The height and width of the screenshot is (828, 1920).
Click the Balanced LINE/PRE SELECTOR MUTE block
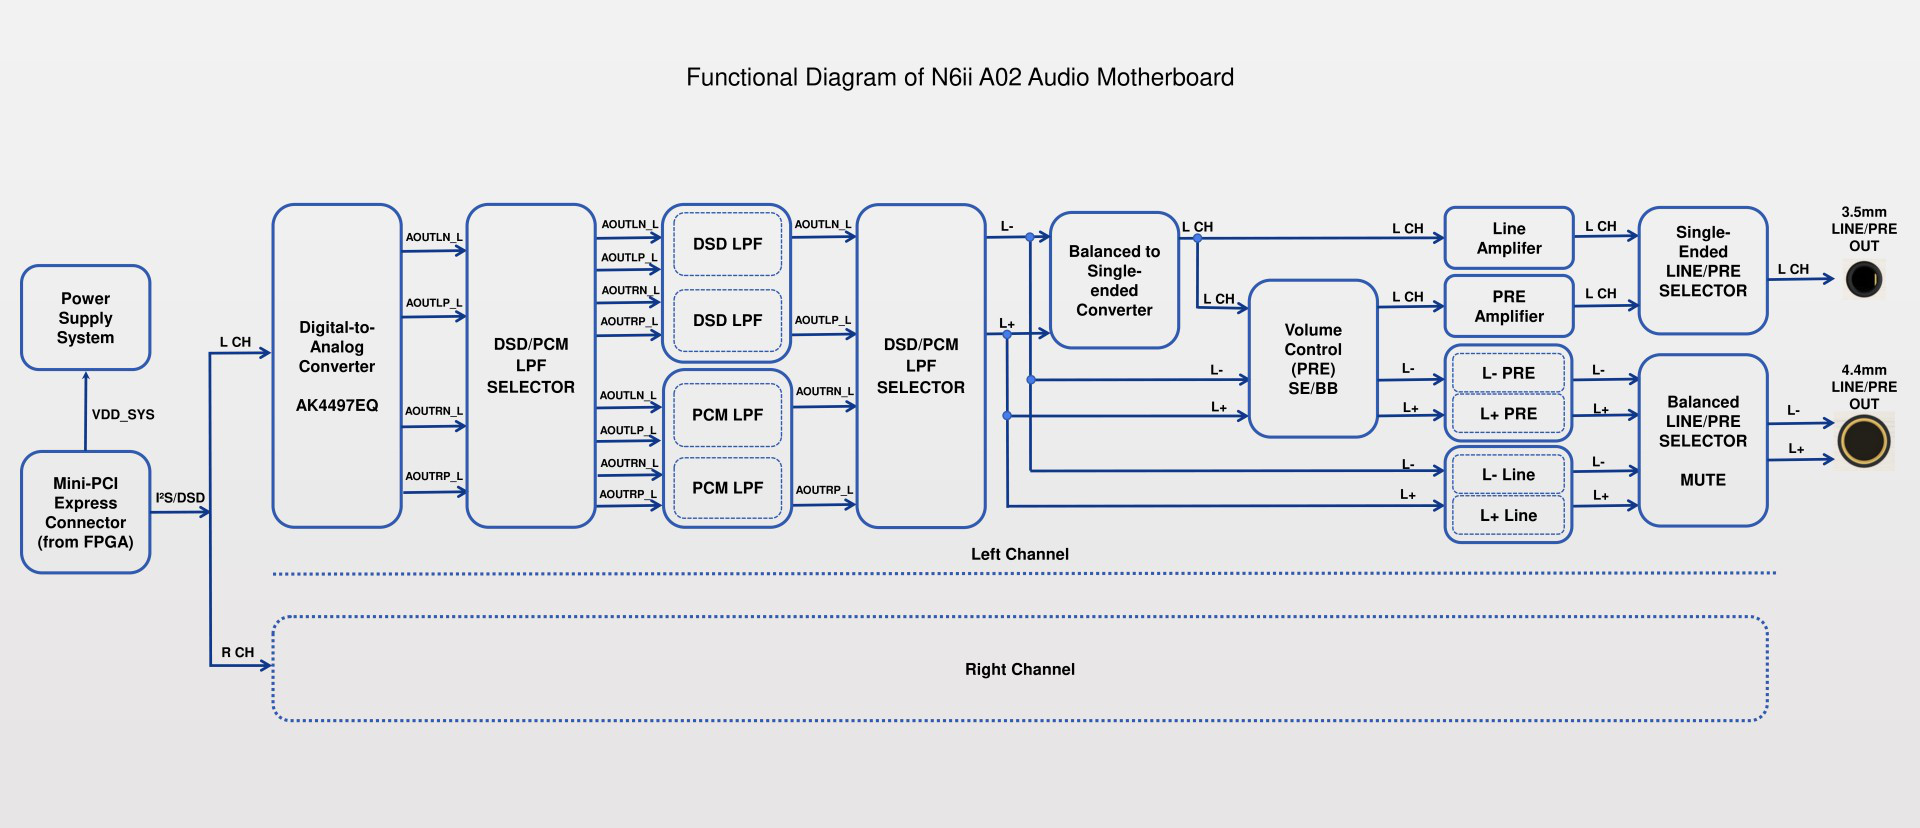coord(1703,440)
